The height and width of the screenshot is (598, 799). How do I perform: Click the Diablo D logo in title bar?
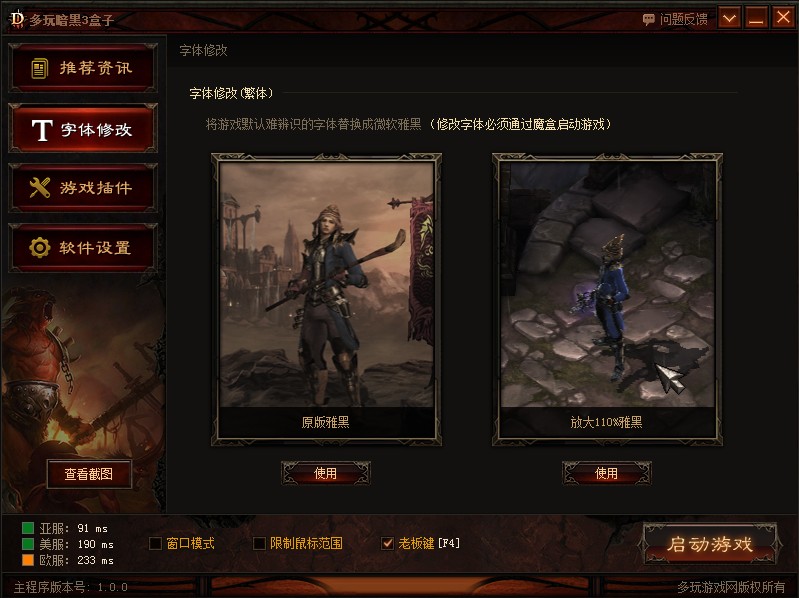click(17, 19)
